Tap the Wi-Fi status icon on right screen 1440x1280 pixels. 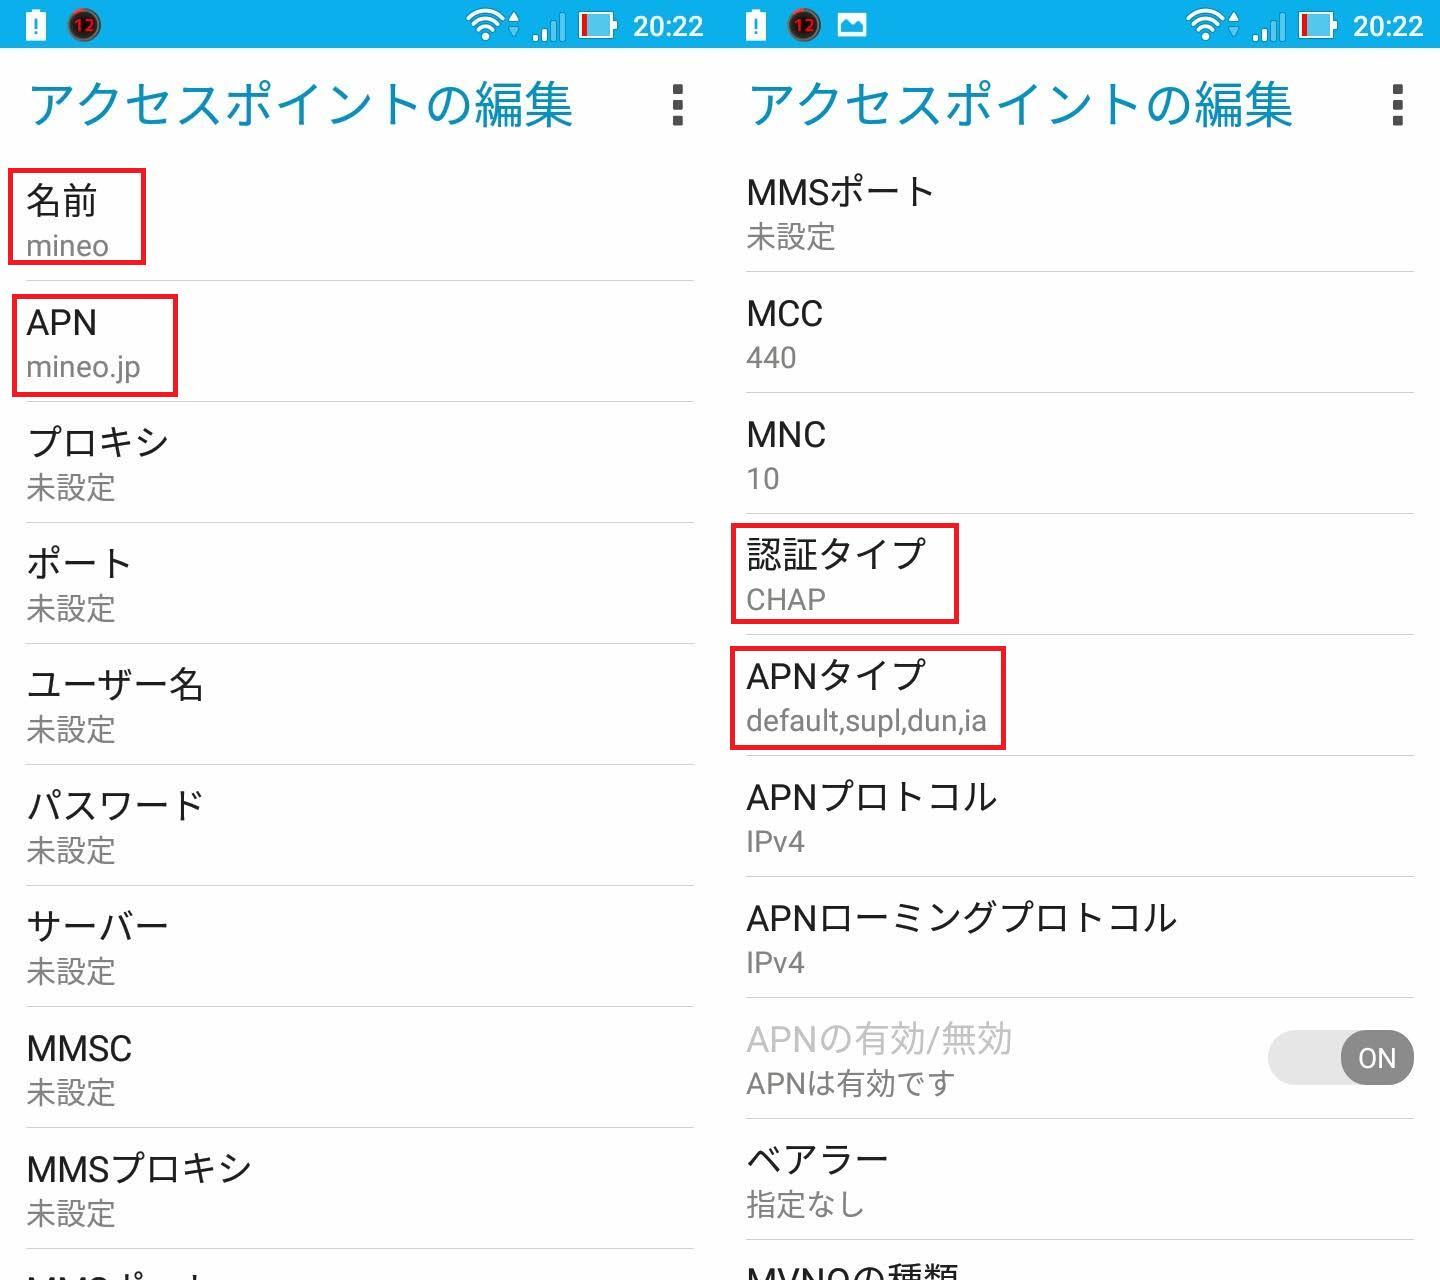(1205, 25)
